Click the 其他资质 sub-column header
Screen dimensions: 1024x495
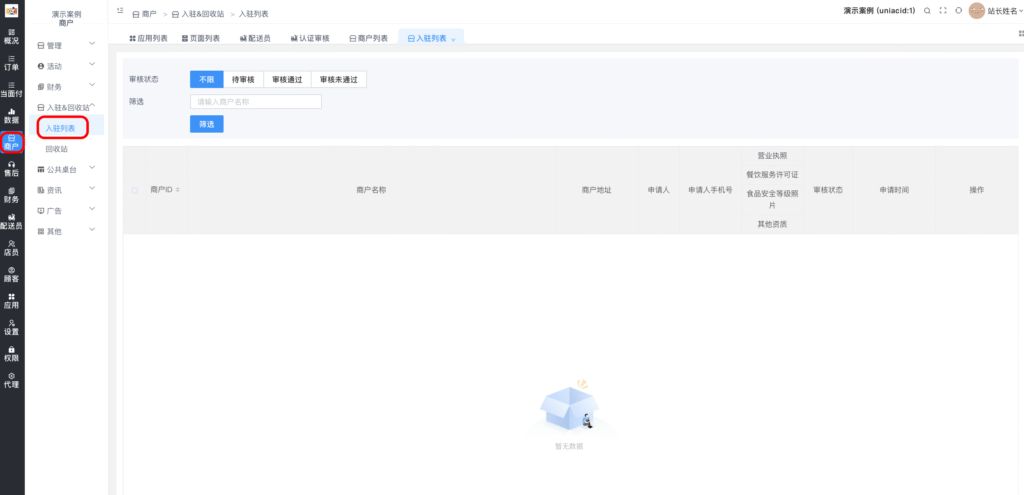pos(772,224)
